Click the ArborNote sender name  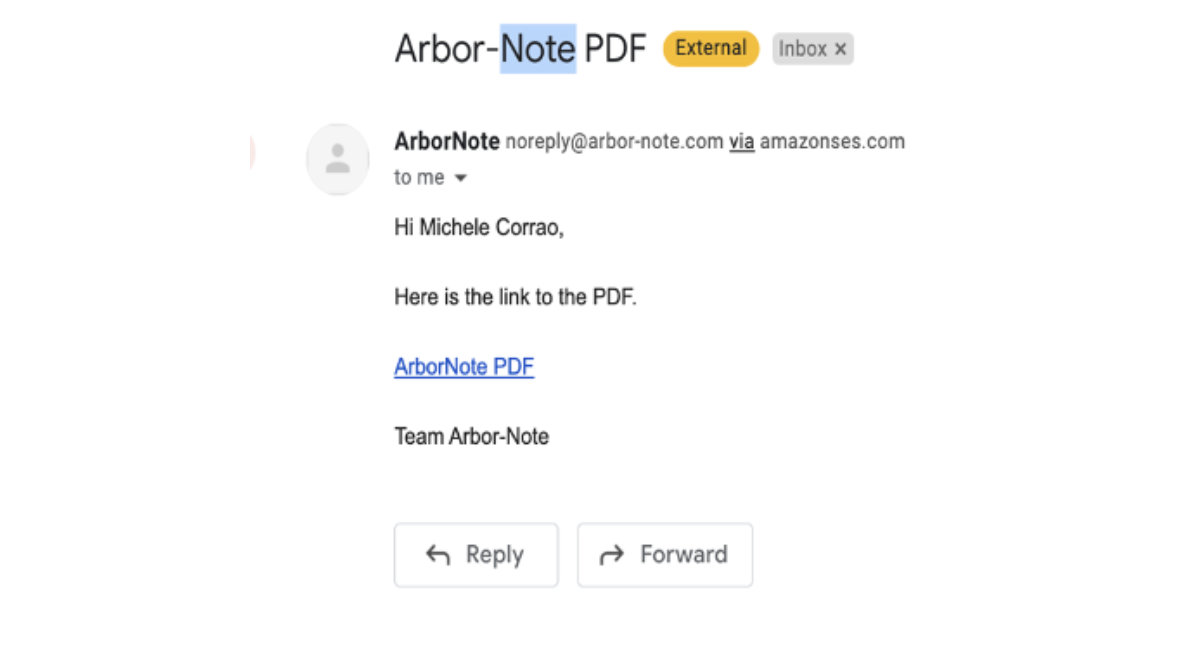[x=447, y=142]
